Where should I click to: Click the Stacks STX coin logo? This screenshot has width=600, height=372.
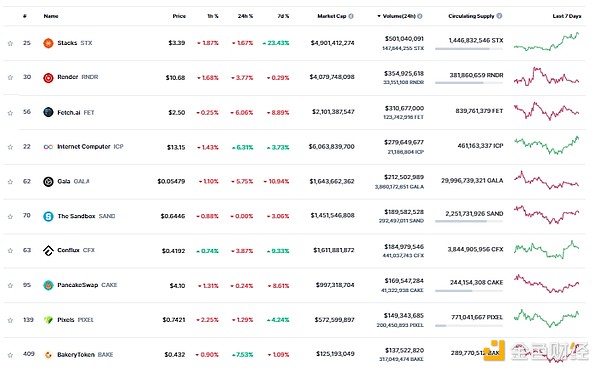point(48,43)
